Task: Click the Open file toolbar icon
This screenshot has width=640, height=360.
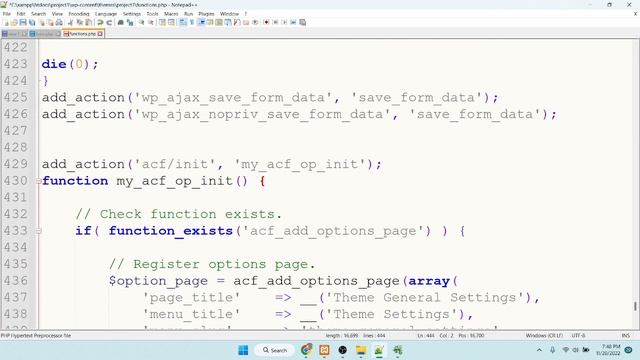Action: [x=14, y=22]
